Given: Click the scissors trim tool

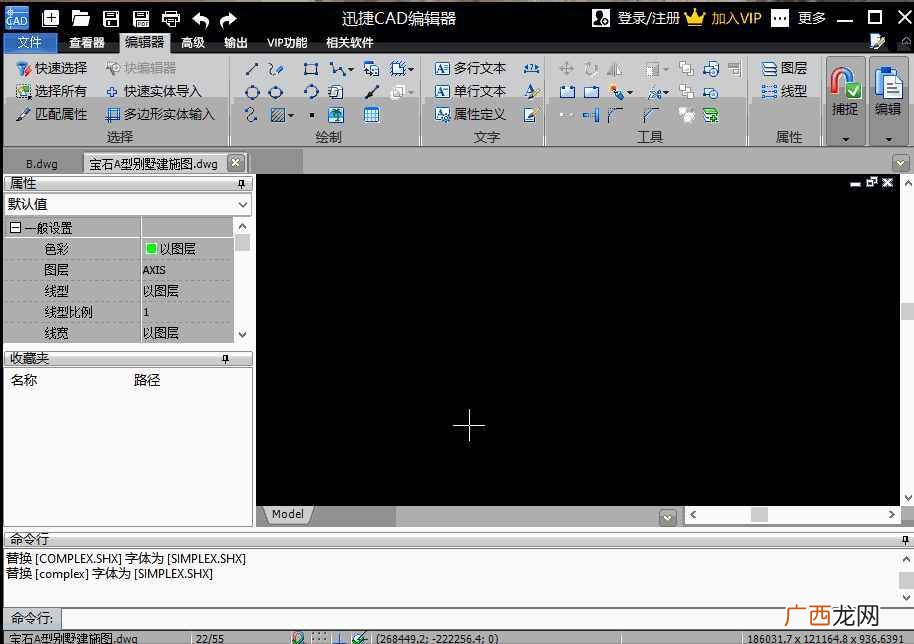Looking at the screenshot, I should click(655, 92).
